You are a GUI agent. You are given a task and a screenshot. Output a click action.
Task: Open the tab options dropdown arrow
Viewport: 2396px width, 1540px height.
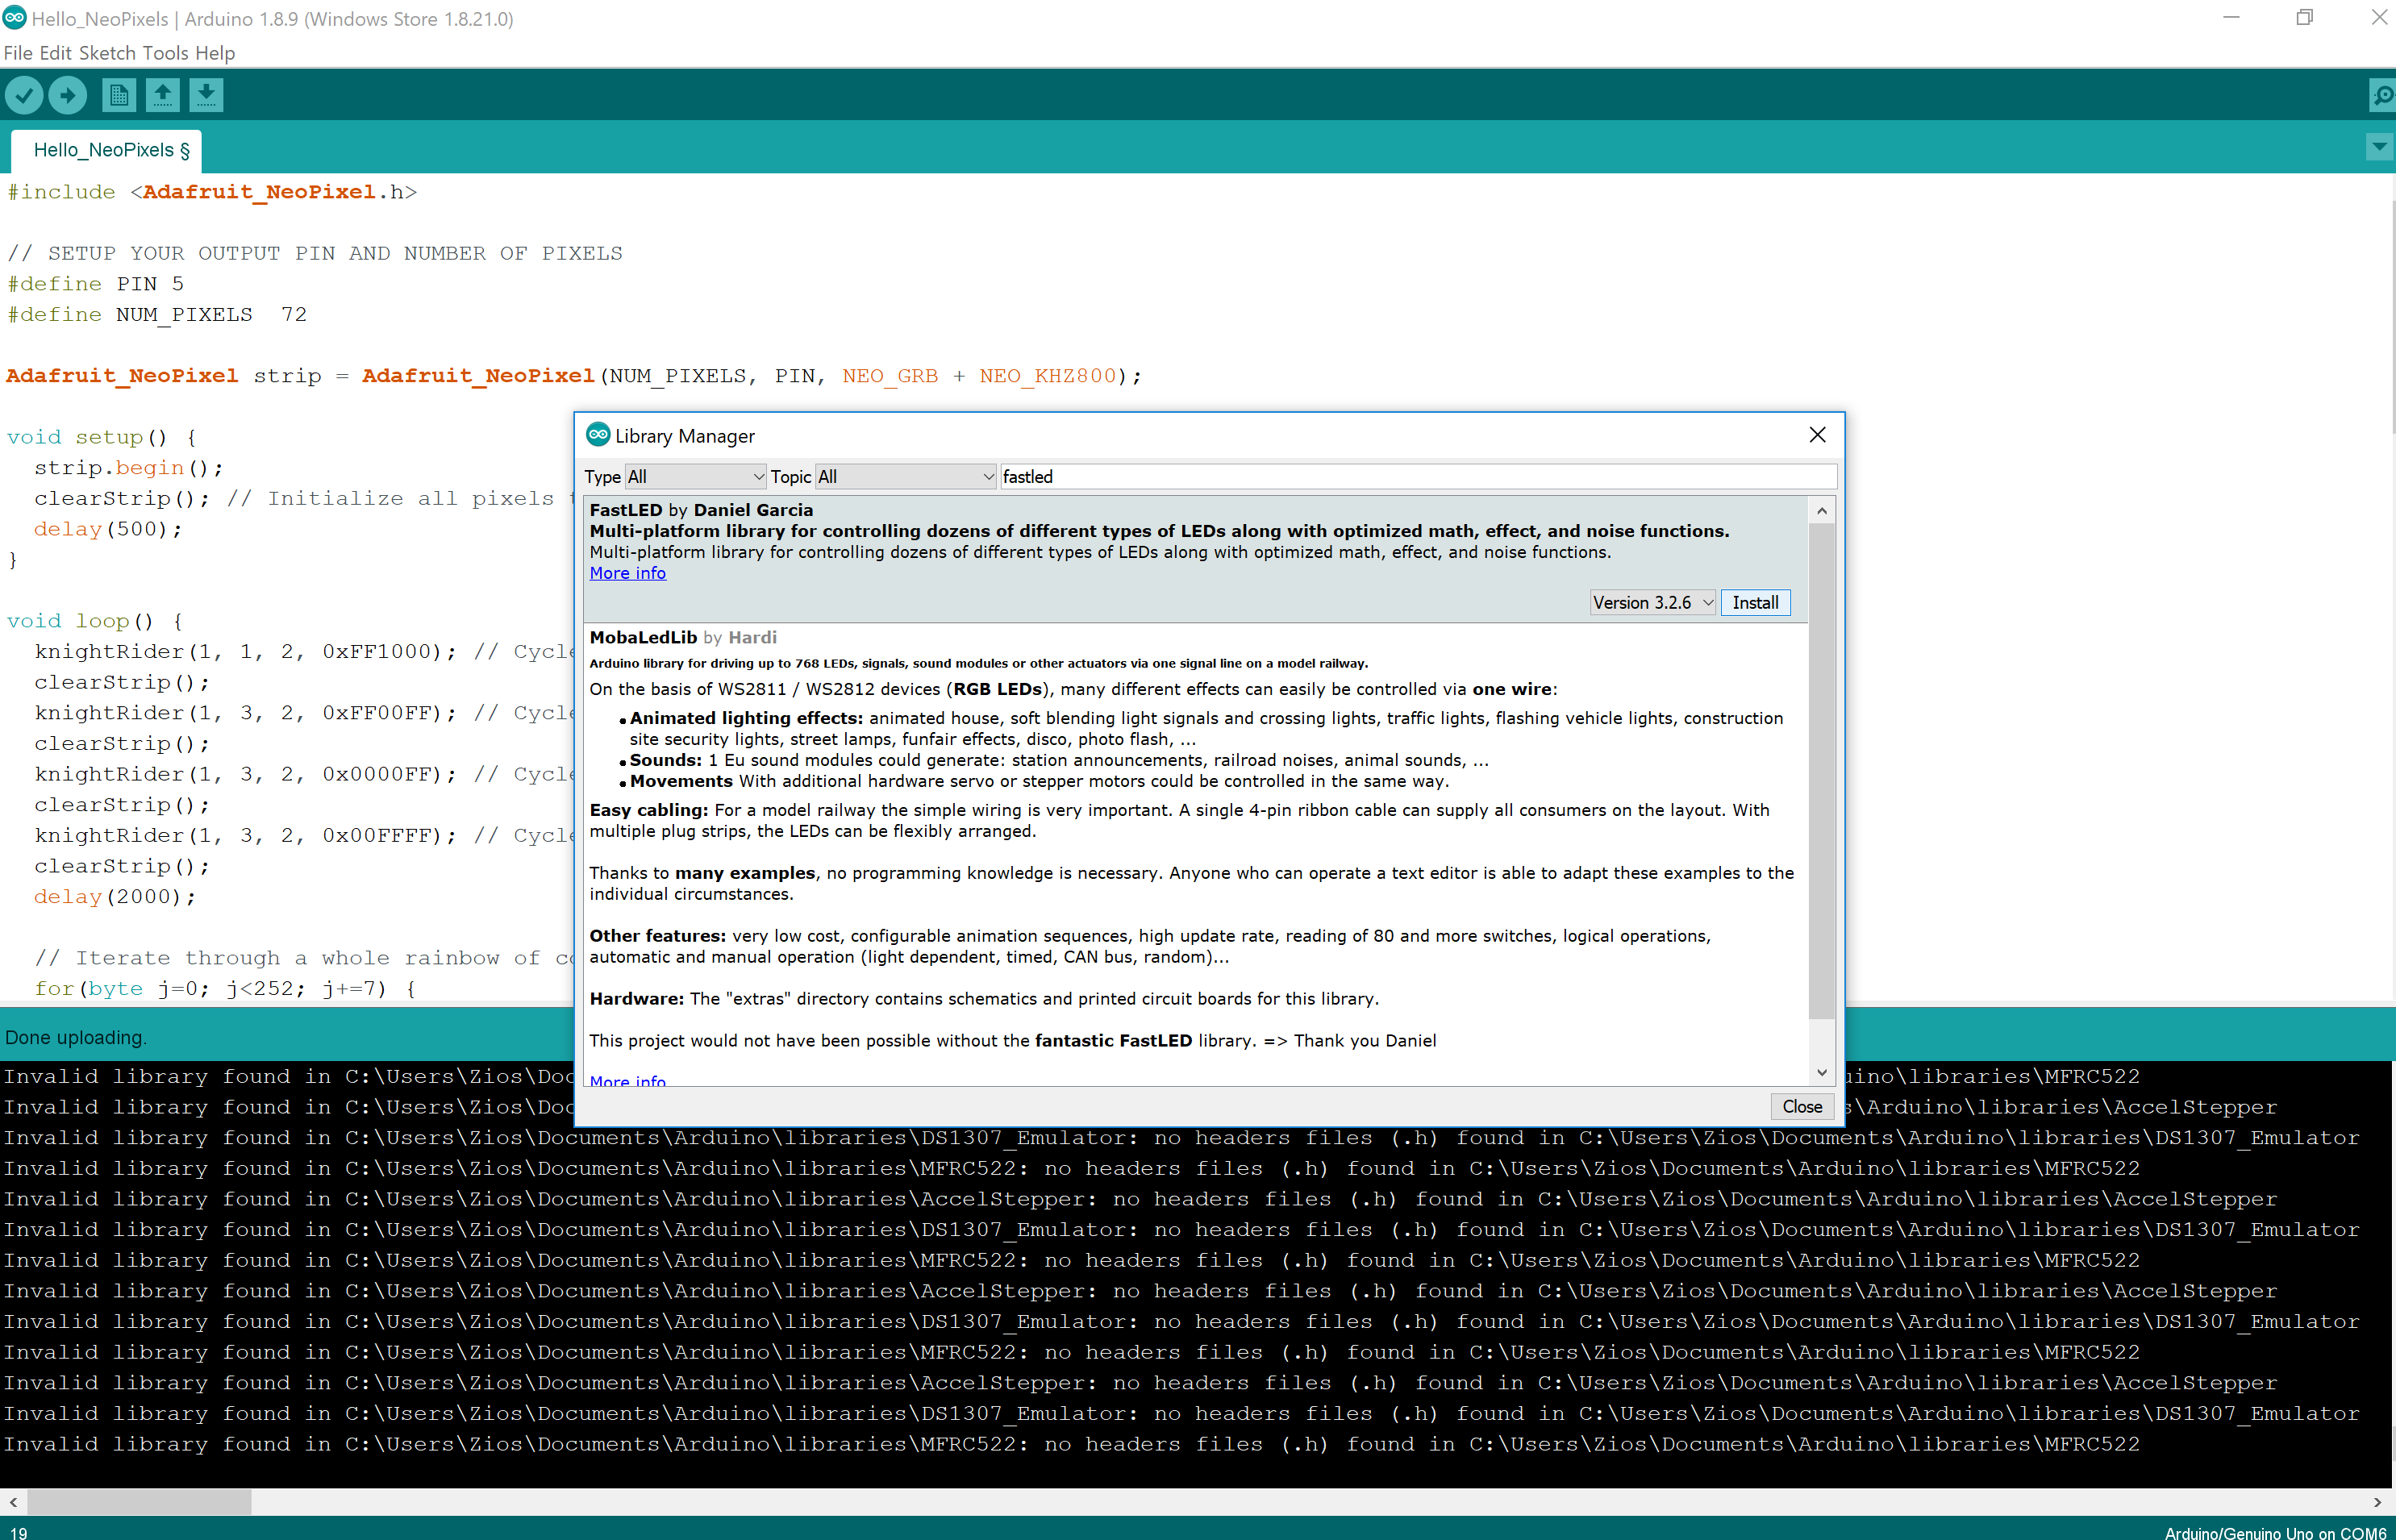point(2379,147)
